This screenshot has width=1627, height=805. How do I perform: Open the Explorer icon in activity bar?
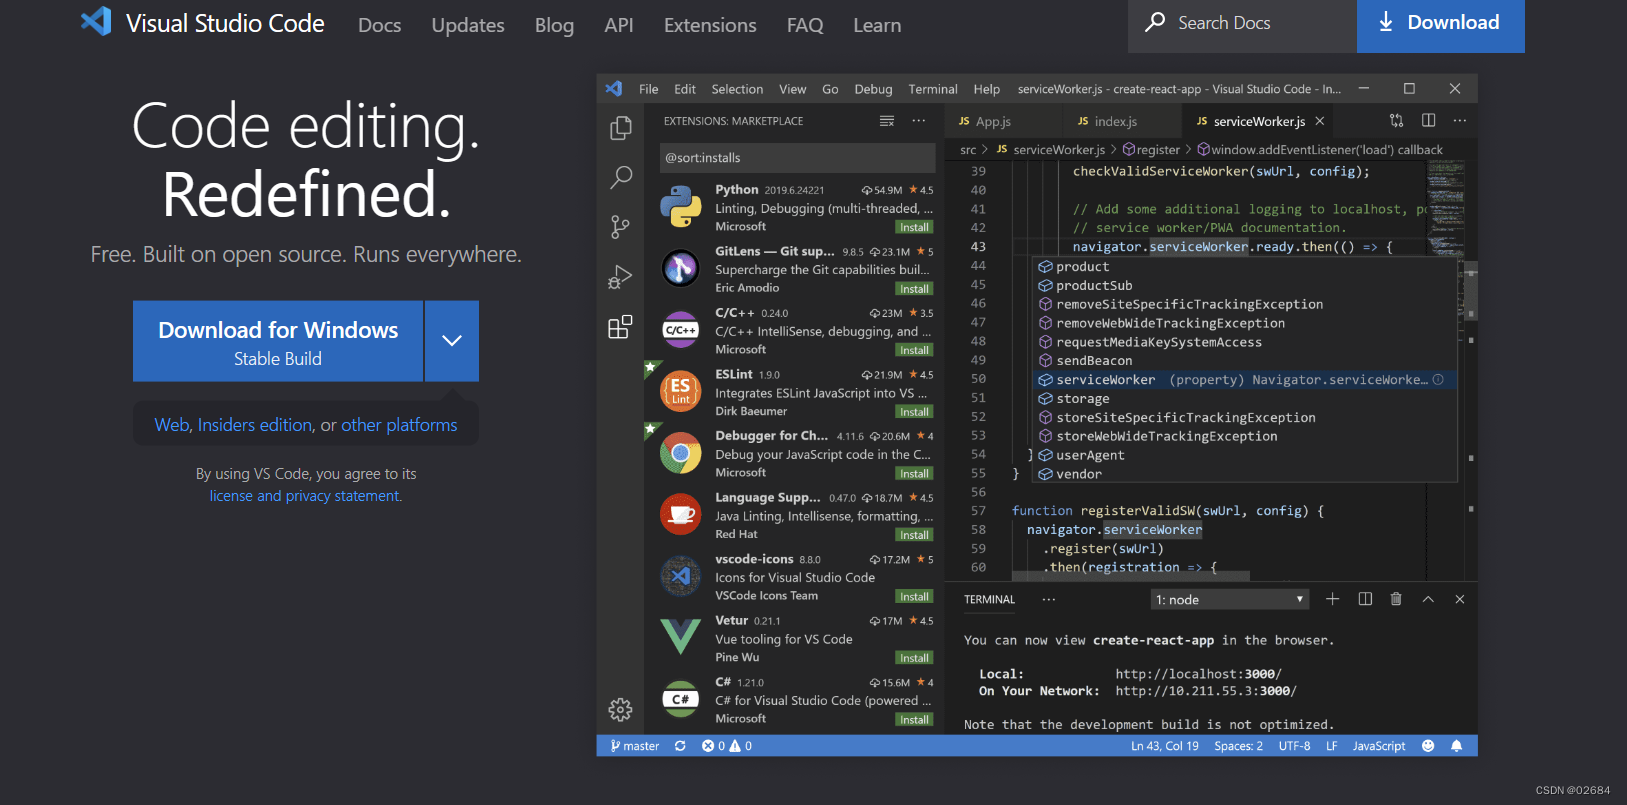click(x=621, y=128)
